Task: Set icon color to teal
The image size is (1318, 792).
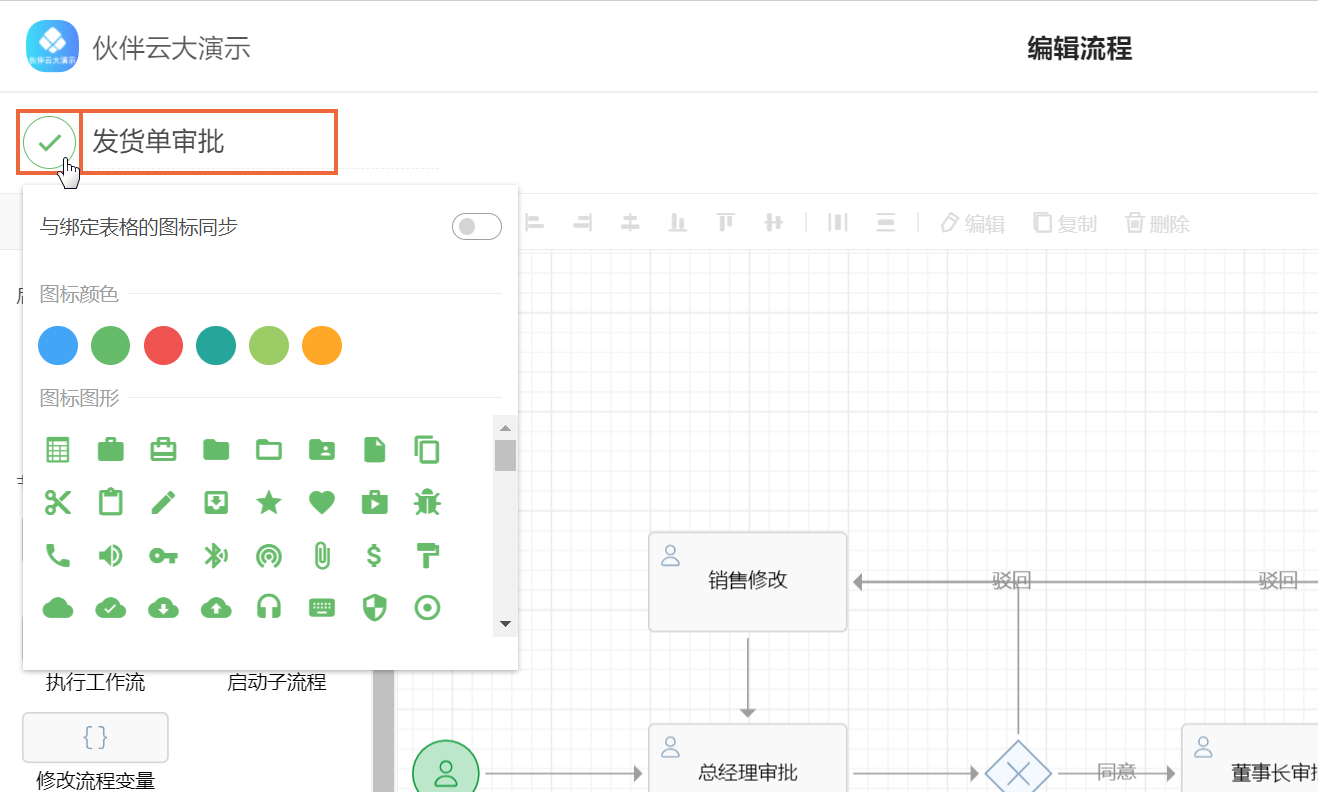Action: tap(216, 345)
